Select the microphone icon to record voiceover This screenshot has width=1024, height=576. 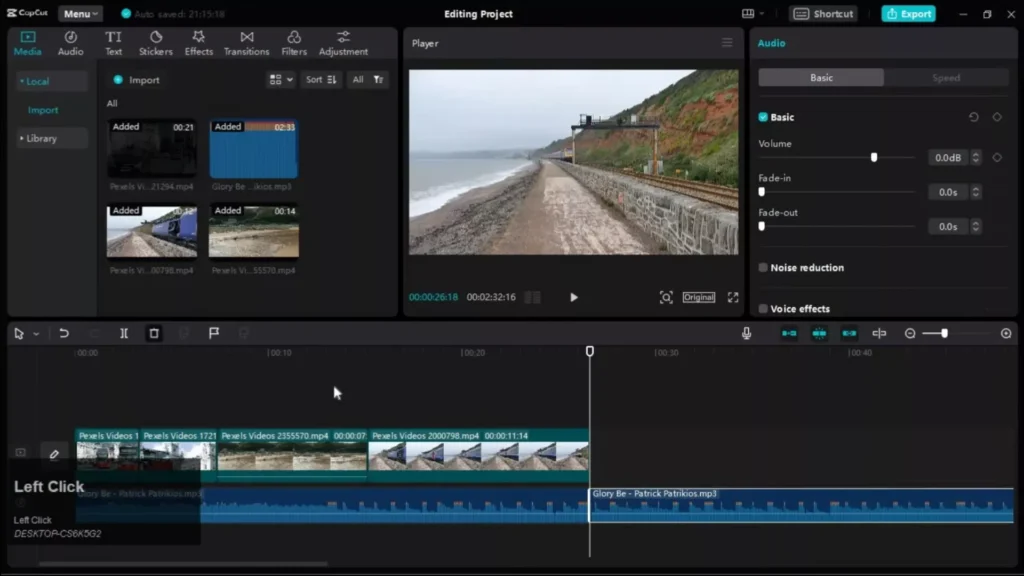(746, 333)
